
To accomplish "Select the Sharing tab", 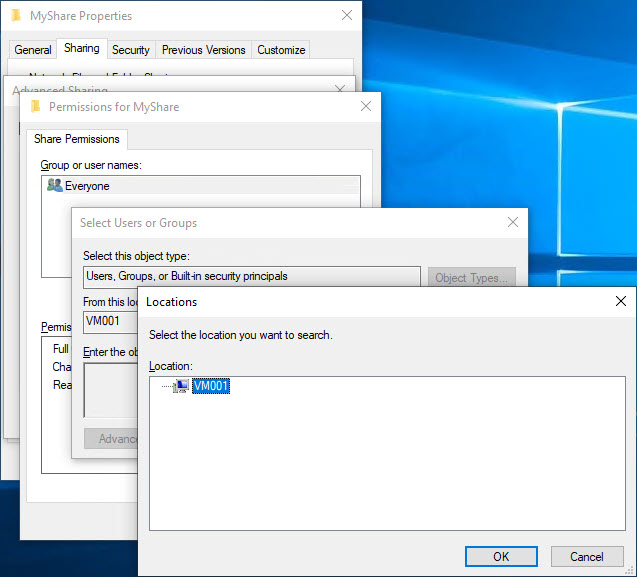I will pyautogui.click(x=82, y=48).
